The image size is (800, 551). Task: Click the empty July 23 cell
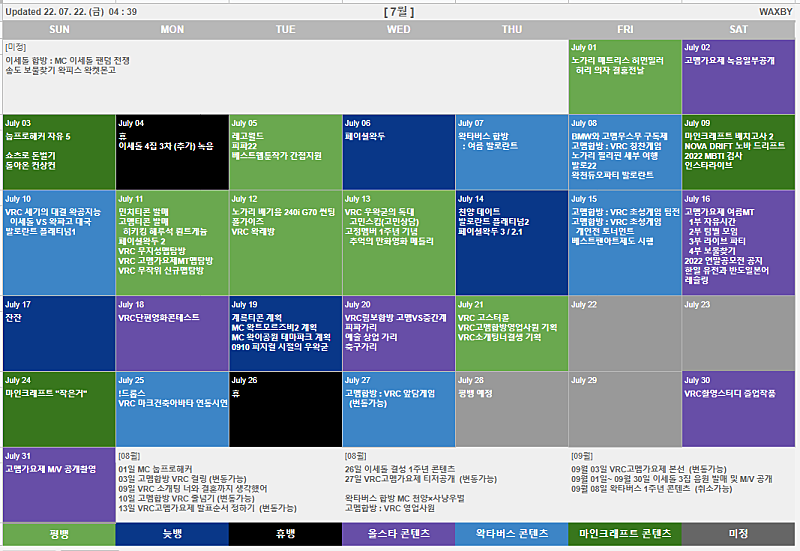pyautogui.click(x=738, y=333)
